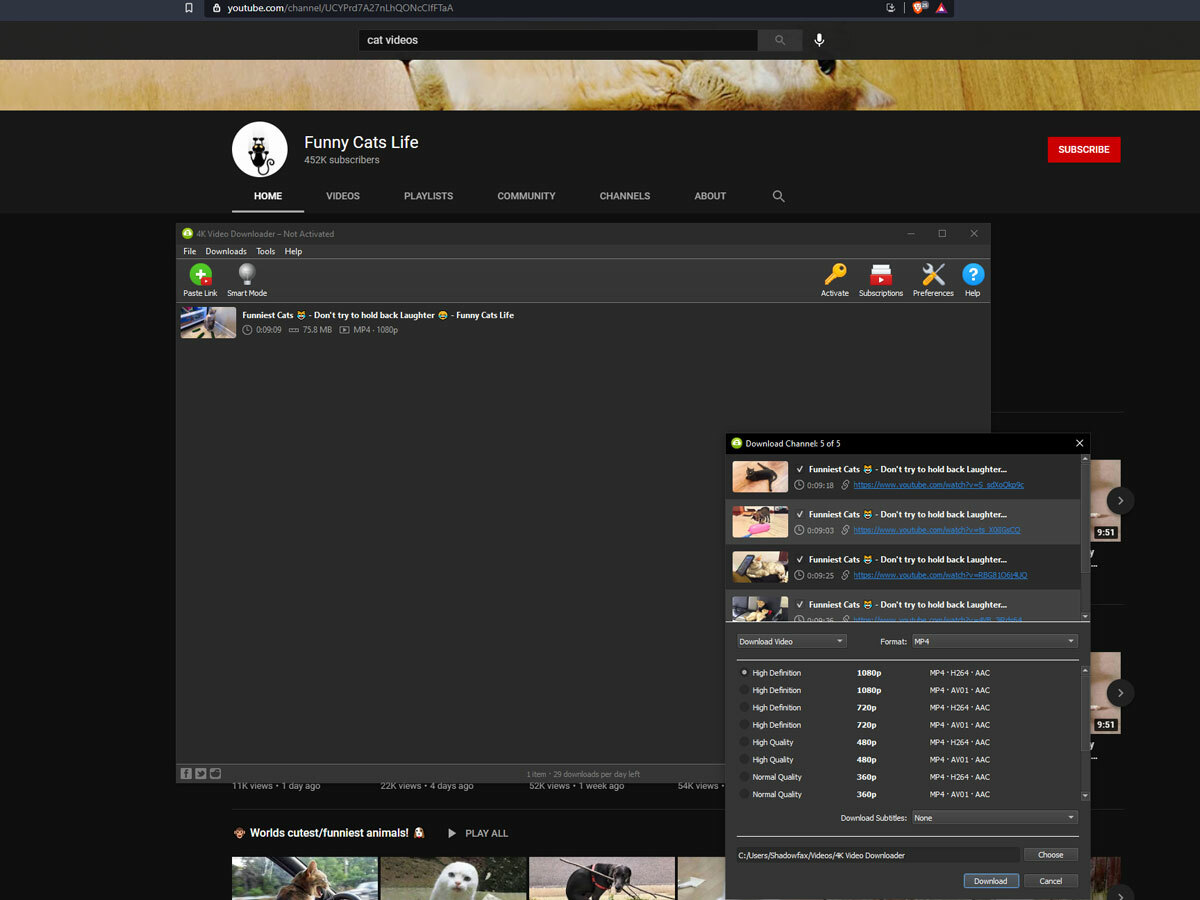Open the Help menu in the menu bar
This screenshot has height=900, width=1200.
[x=293, y=251]
